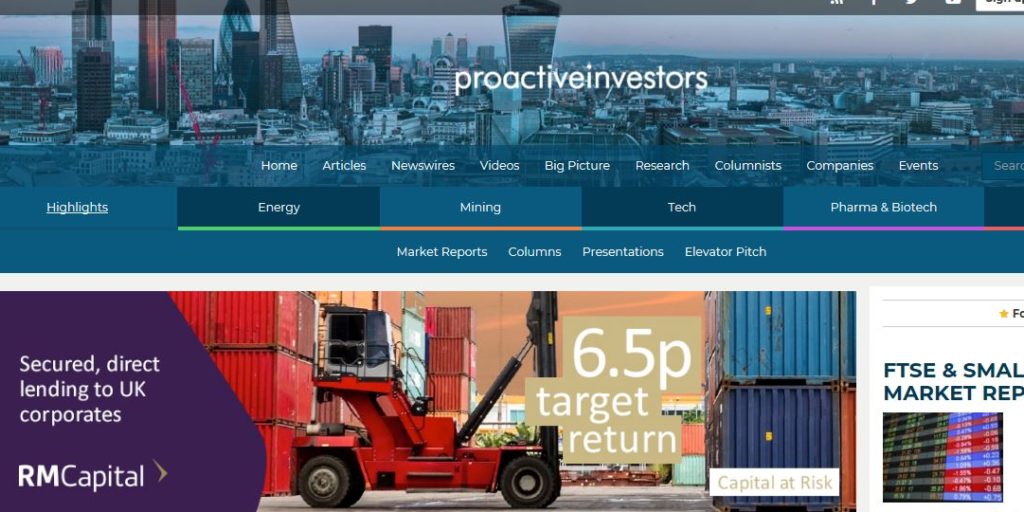Click the gold star icon beside Fo
1024x512 pixels.
[x=1004, y=314]
